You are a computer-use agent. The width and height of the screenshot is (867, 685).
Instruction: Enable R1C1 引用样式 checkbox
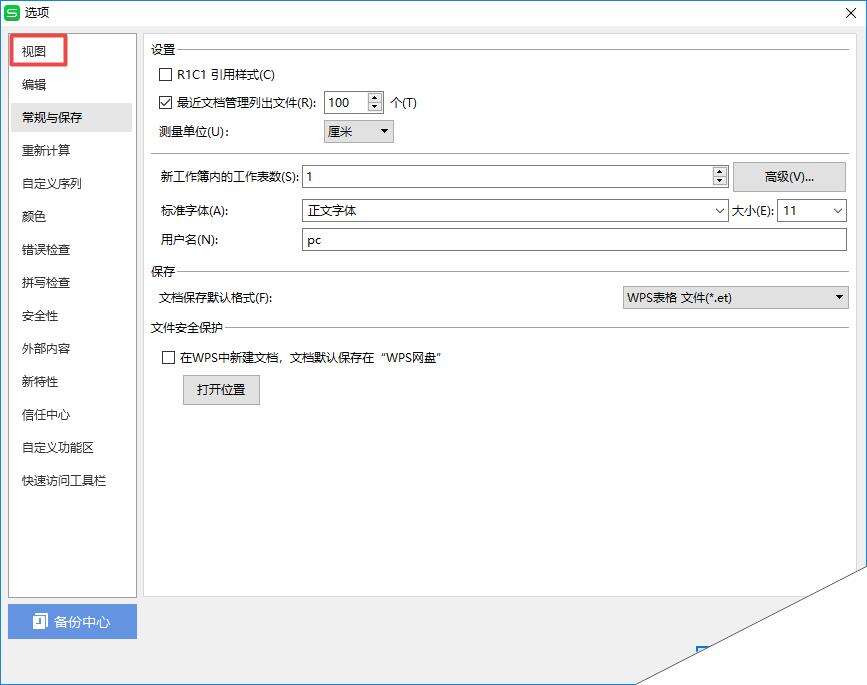point(165,74)
